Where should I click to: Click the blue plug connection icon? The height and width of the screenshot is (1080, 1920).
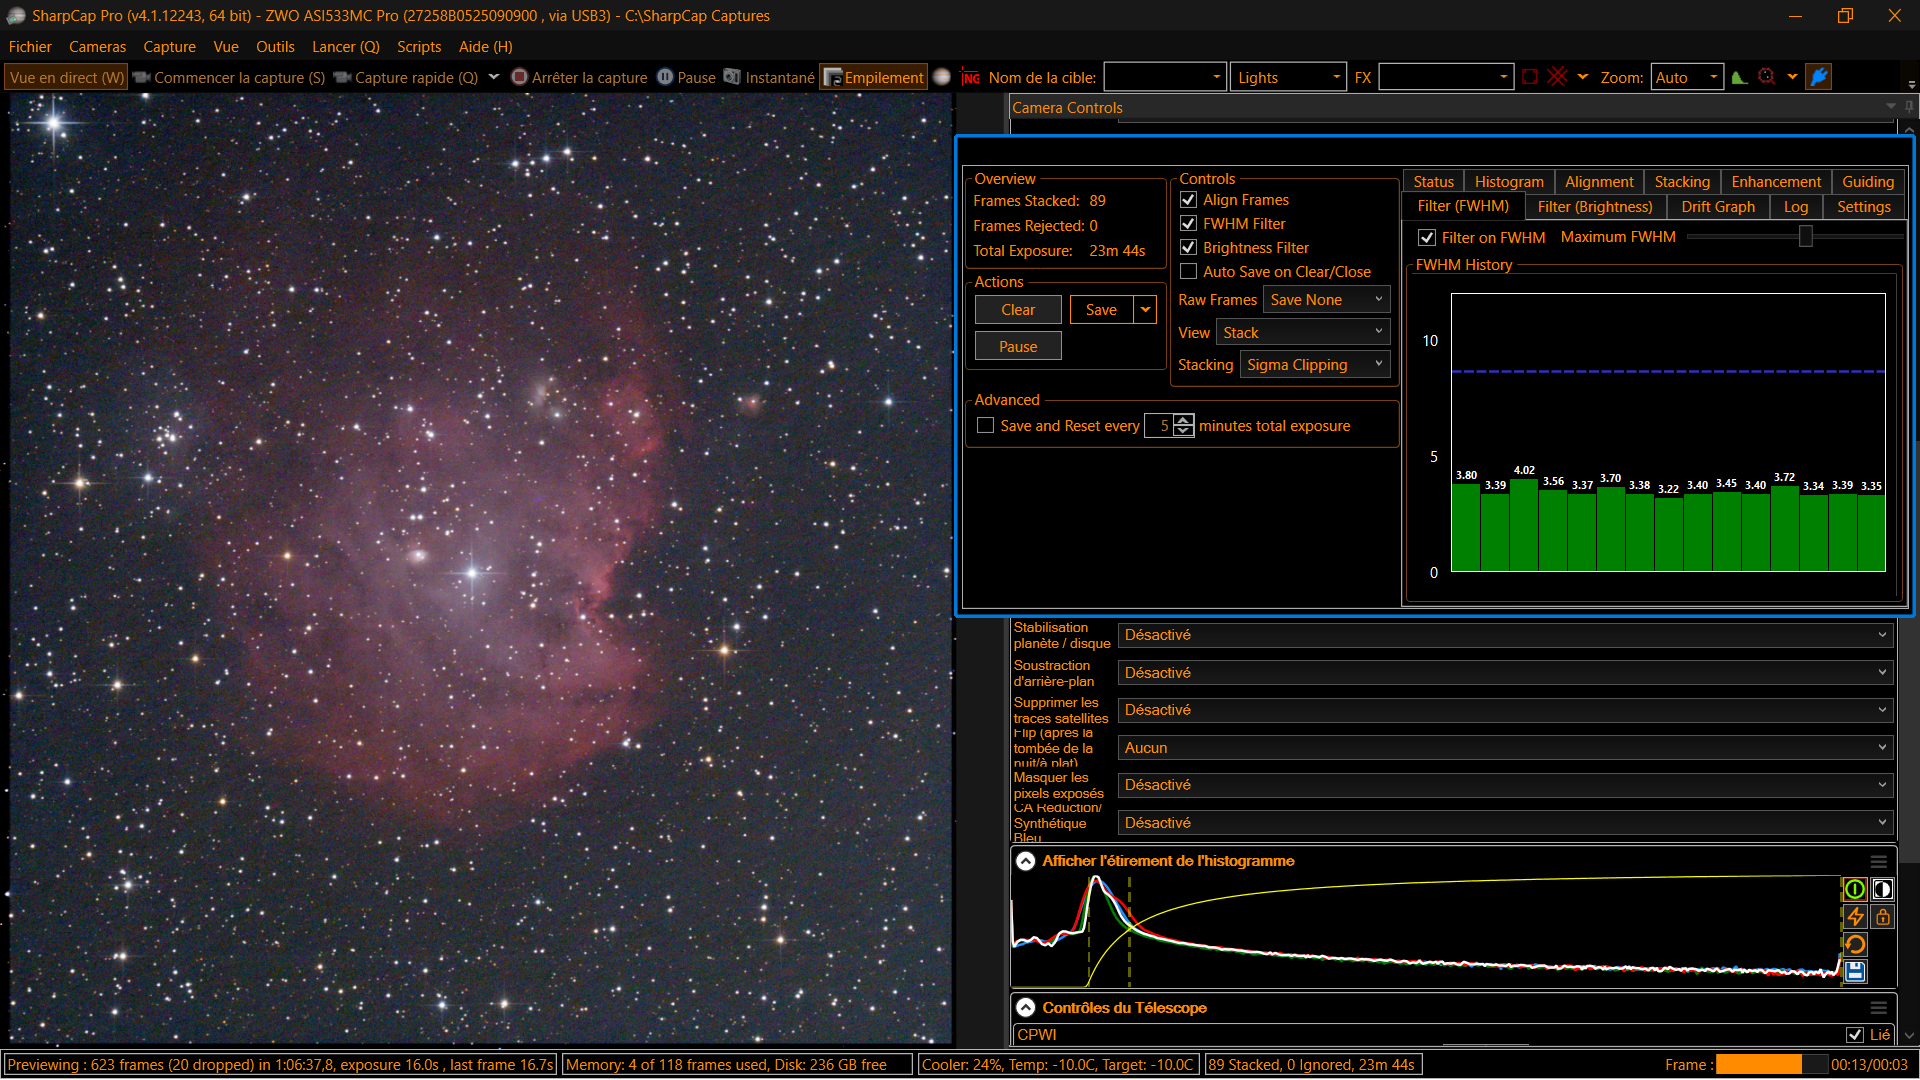tap(1819, 77)
